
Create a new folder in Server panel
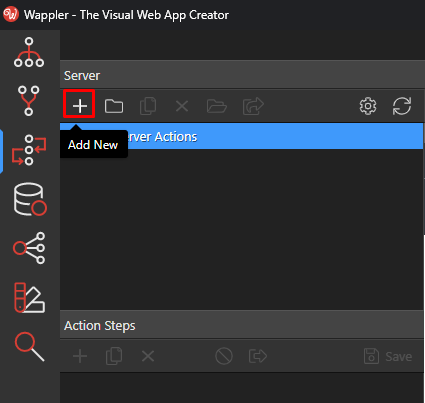(x=114, y=106)
